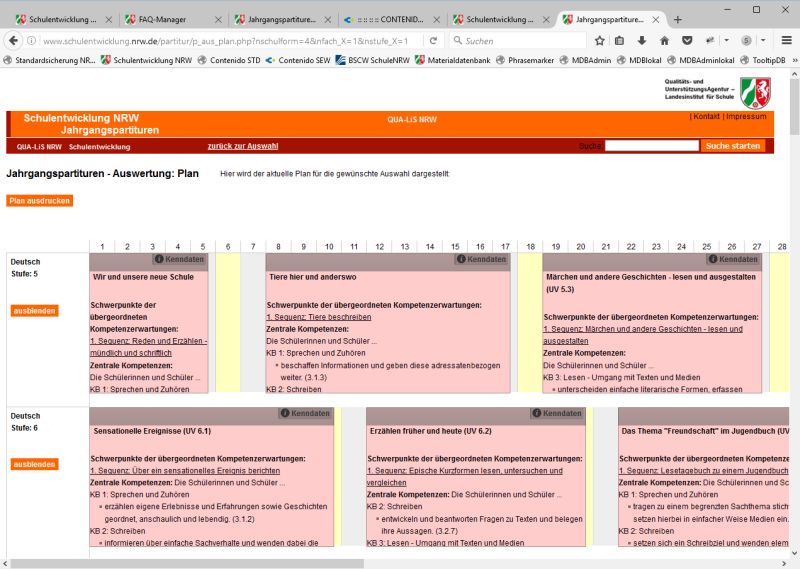The width and height of the screenshot is (800, 569).
Task: Hide the Deutsch Stufe 5 row
Action: pos(34,311)
